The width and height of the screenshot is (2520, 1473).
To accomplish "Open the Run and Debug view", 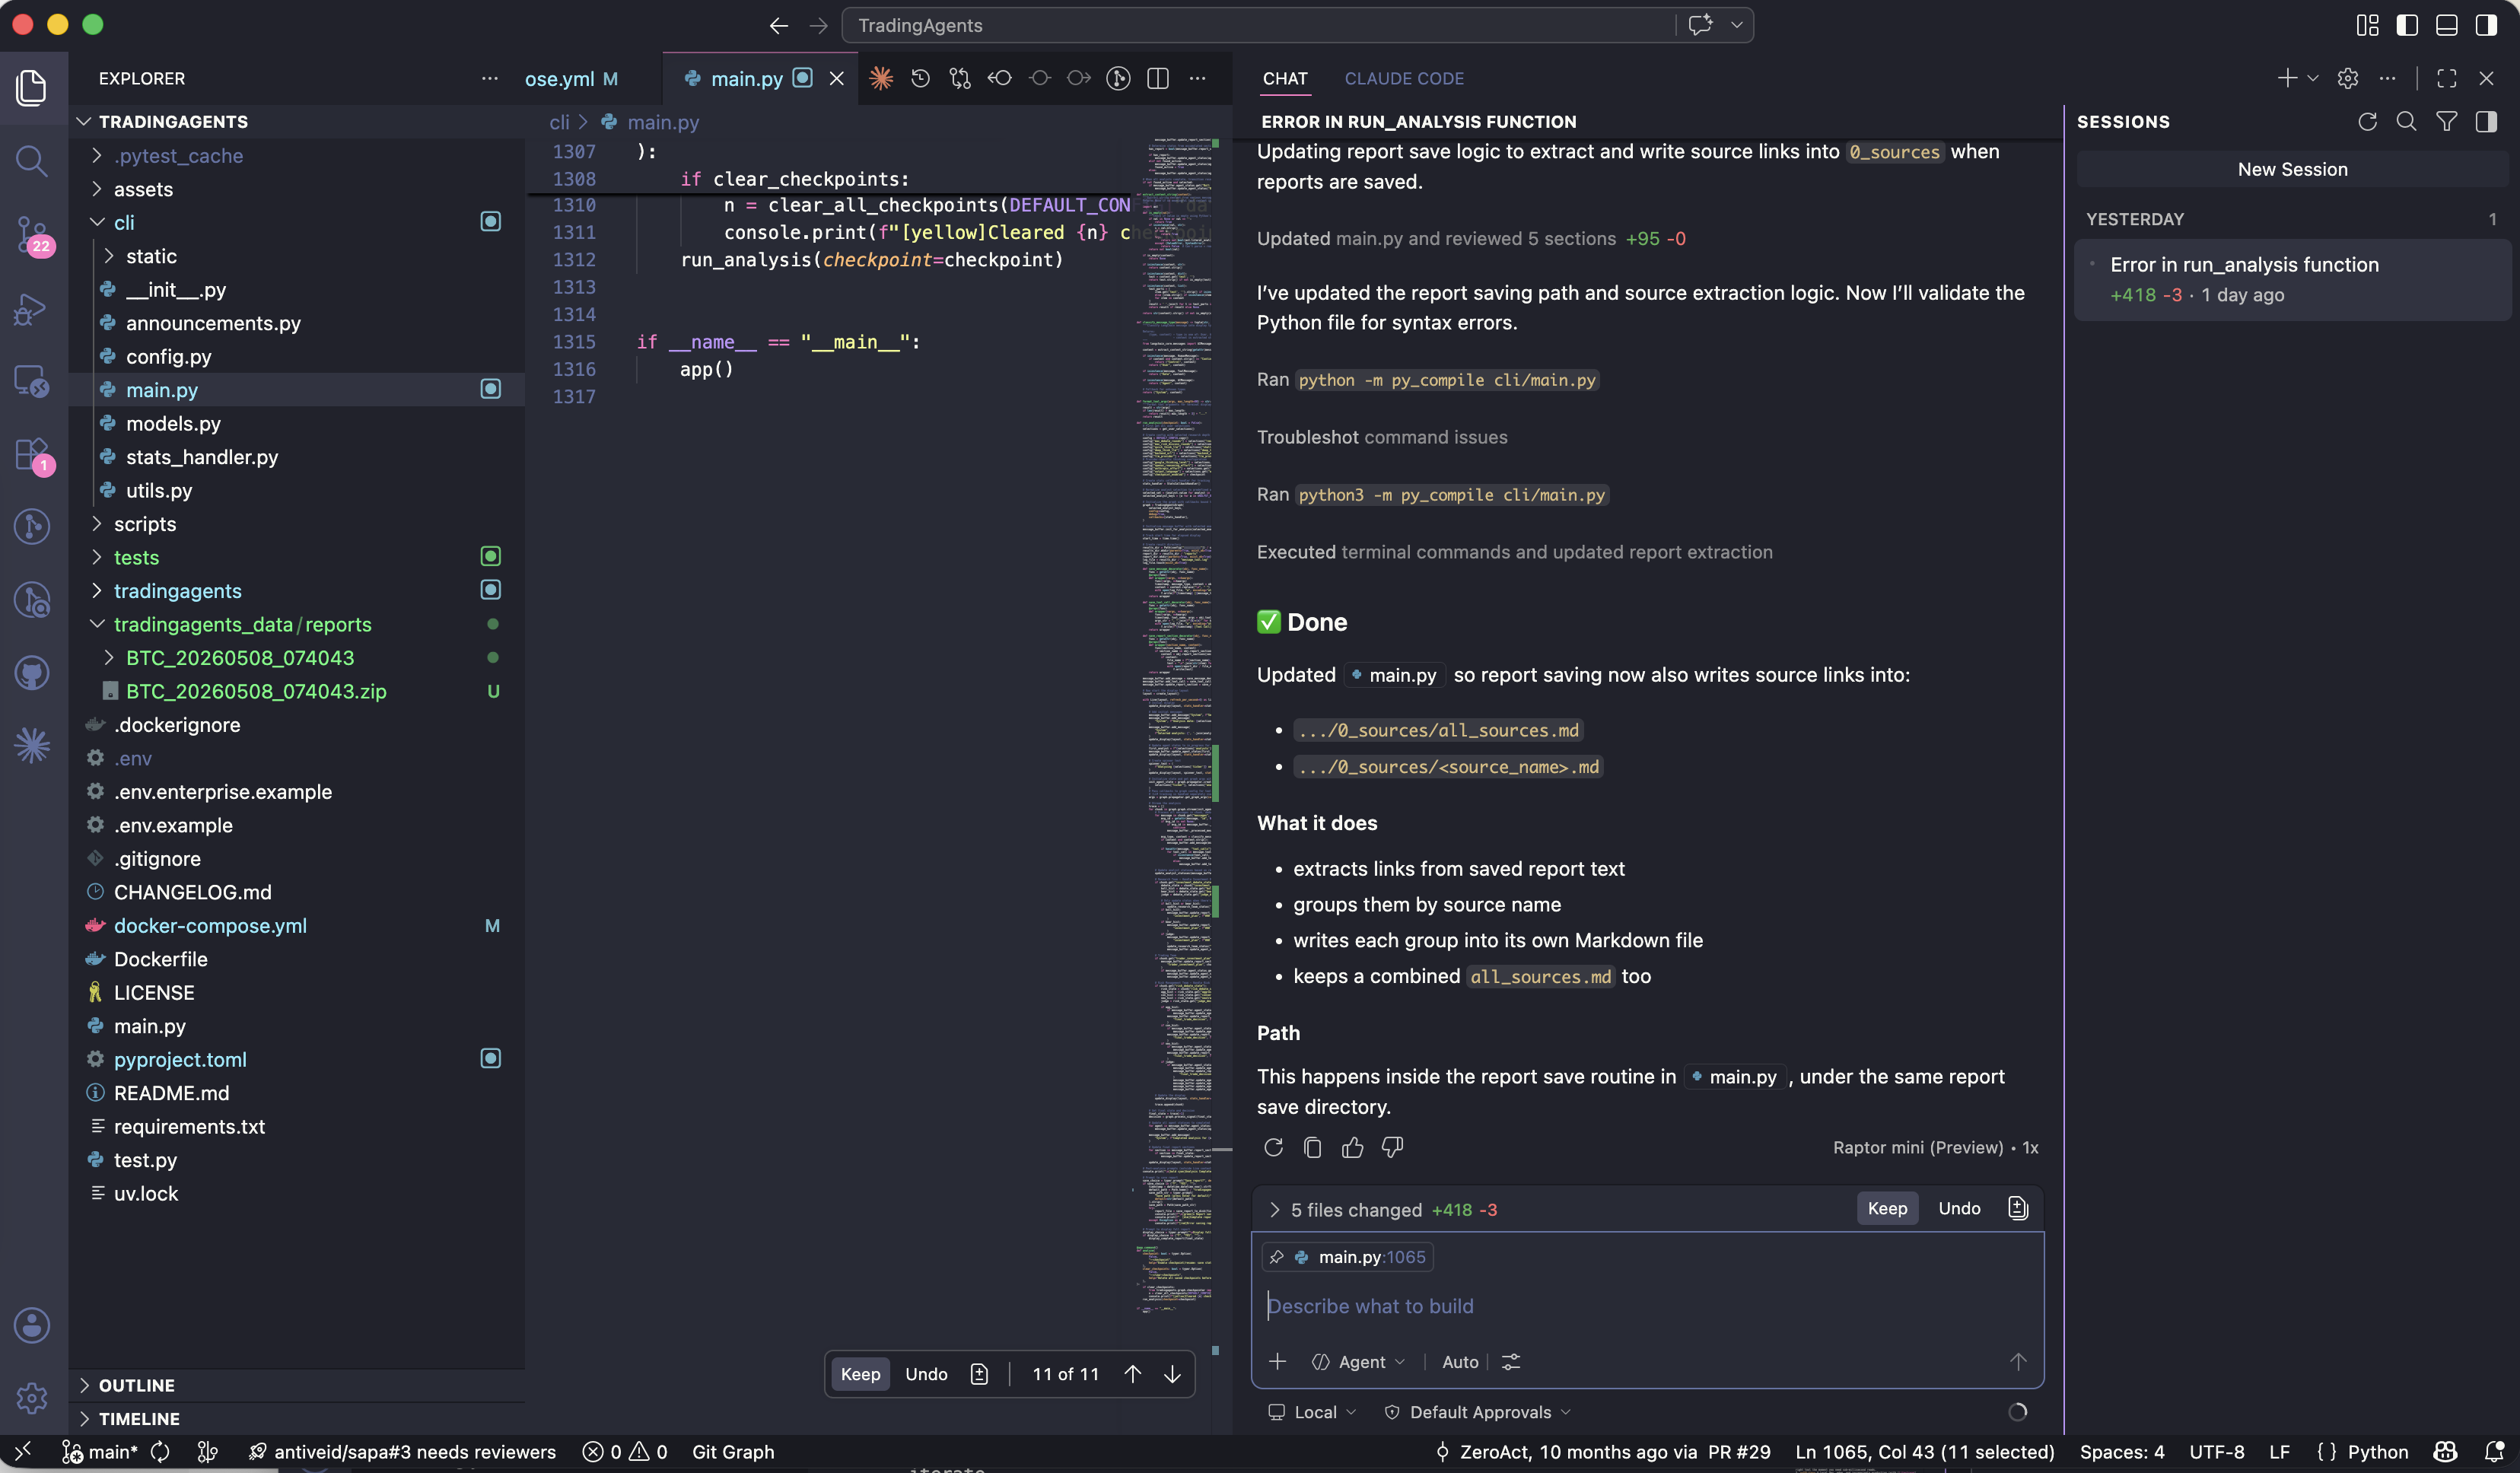I will click(32, 309).
